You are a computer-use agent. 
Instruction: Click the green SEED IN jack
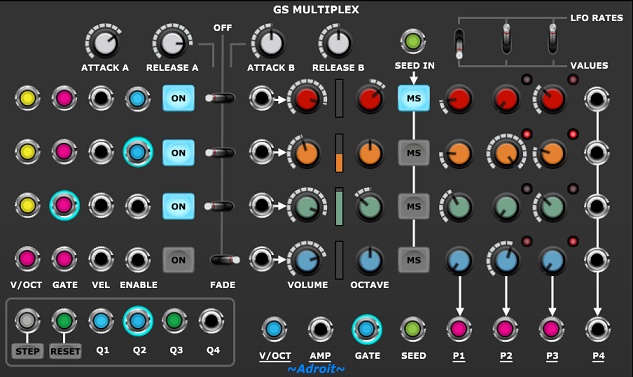pyautogui.click(x=413, y=41)
